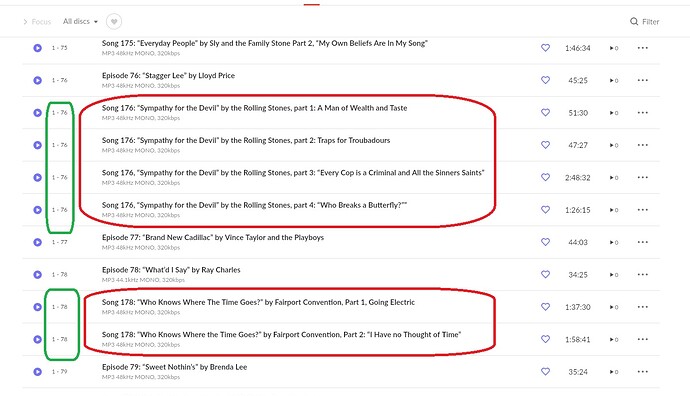Open three-dot menu for Fairport Part 2
The image size is (690, 396).
tap(642, 339)
